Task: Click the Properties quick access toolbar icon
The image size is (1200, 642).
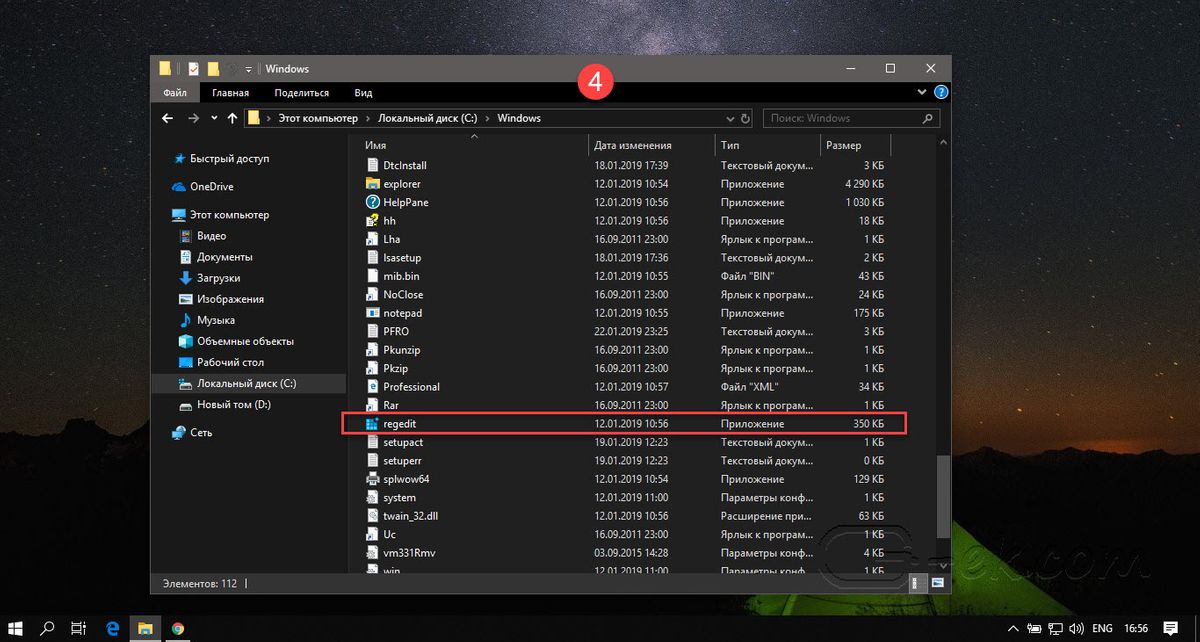Action: [x=193, y=69]
